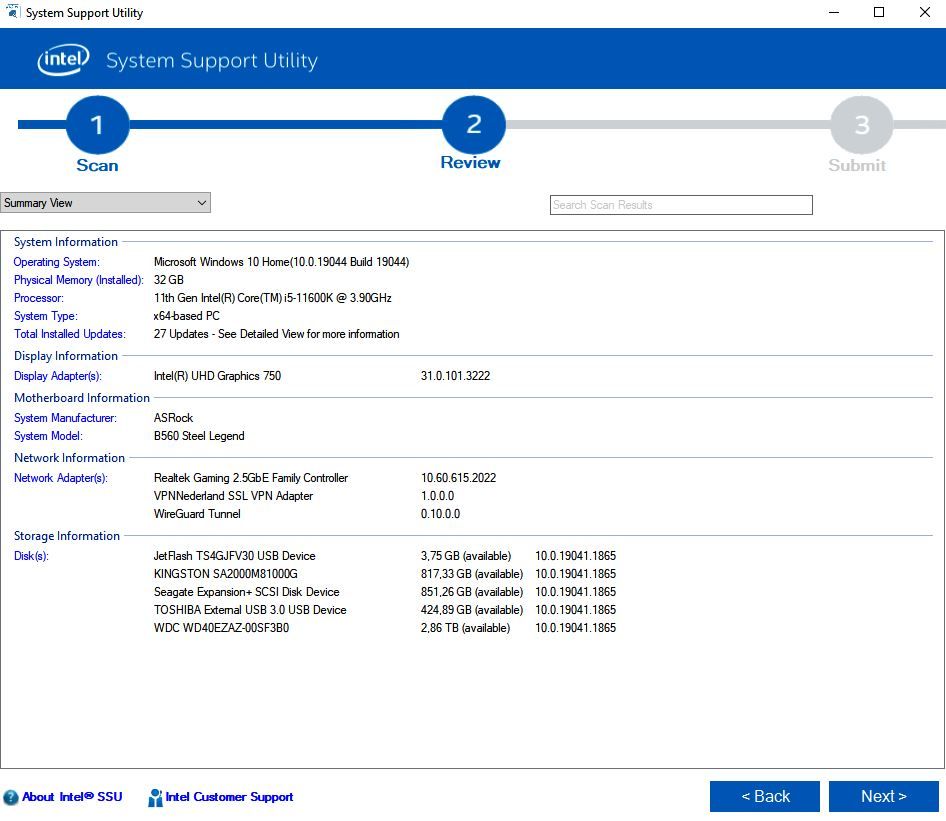Click 27 Updates detailed view text
This screenshot has width=946, height=821.
coord(276,334)
